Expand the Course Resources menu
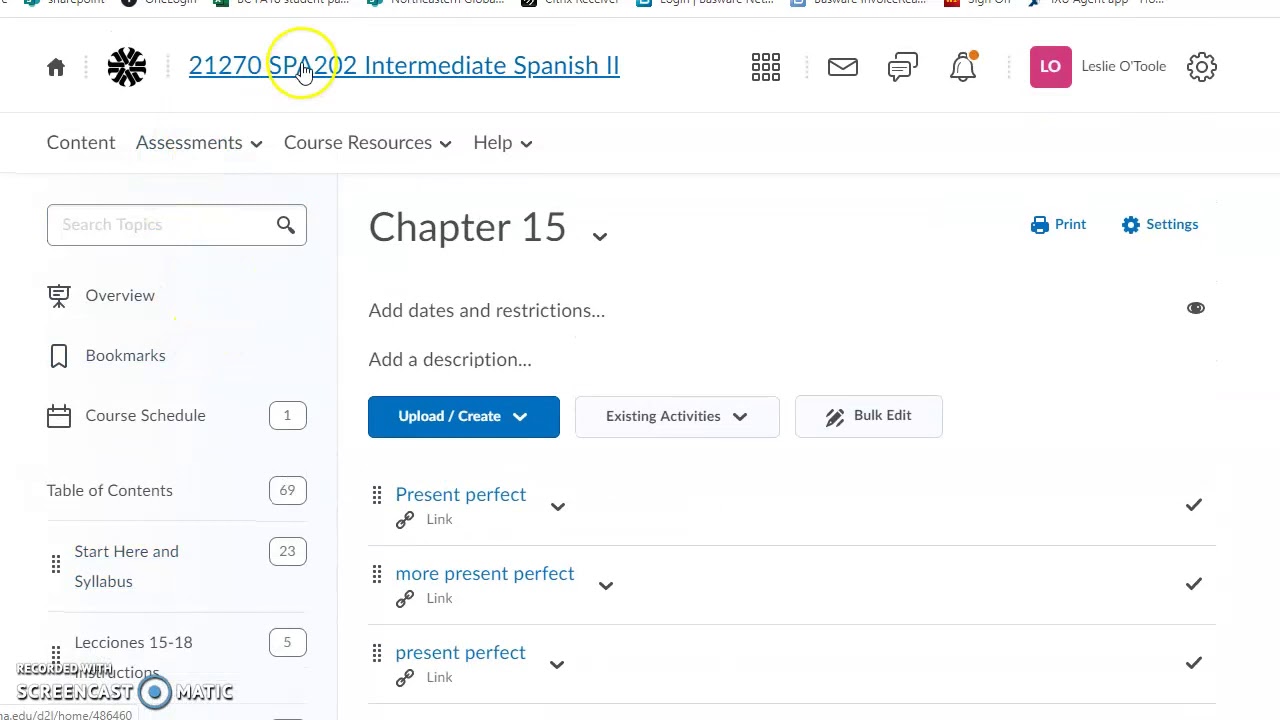This screenshot has height=720, width=1280. coord(368,143)
